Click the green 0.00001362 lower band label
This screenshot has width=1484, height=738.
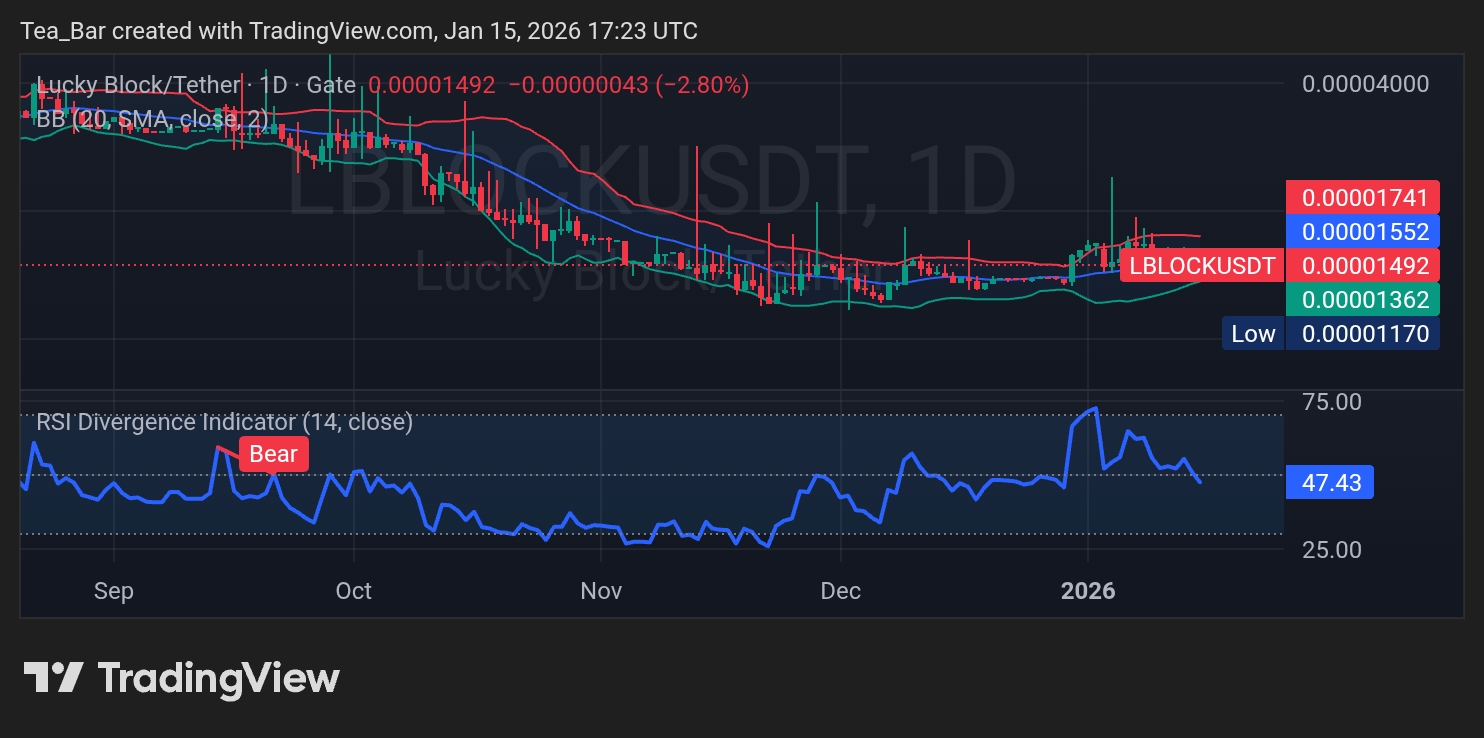(1363, 299)
